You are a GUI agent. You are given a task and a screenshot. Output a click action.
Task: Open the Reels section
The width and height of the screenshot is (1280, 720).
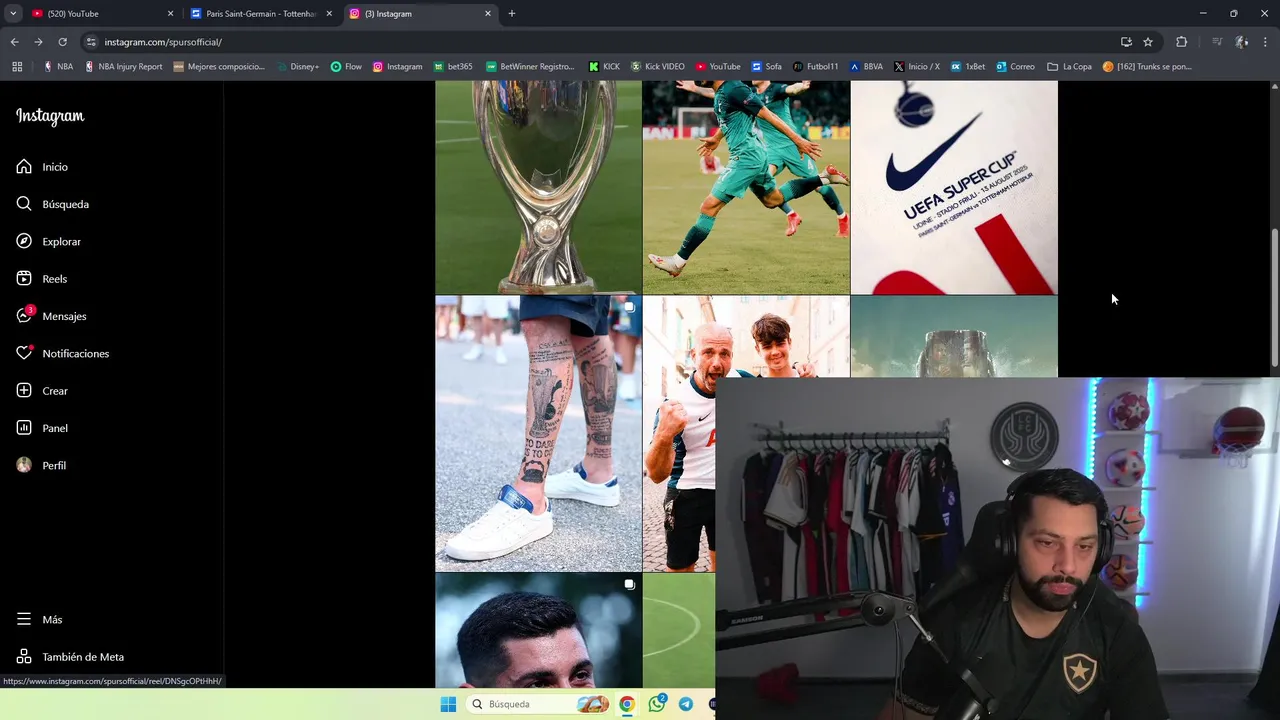(42, 279)
